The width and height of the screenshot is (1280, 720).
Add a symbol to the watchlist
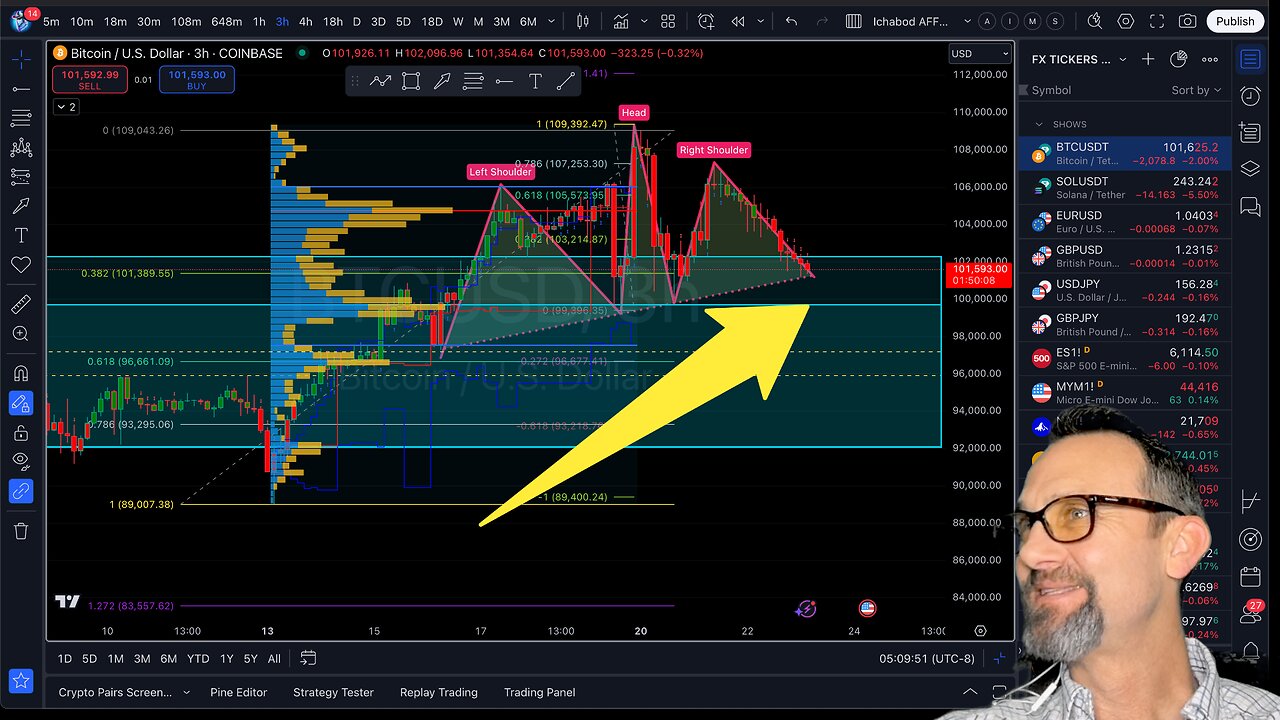pyautogui.click(x=1148, y=59)
